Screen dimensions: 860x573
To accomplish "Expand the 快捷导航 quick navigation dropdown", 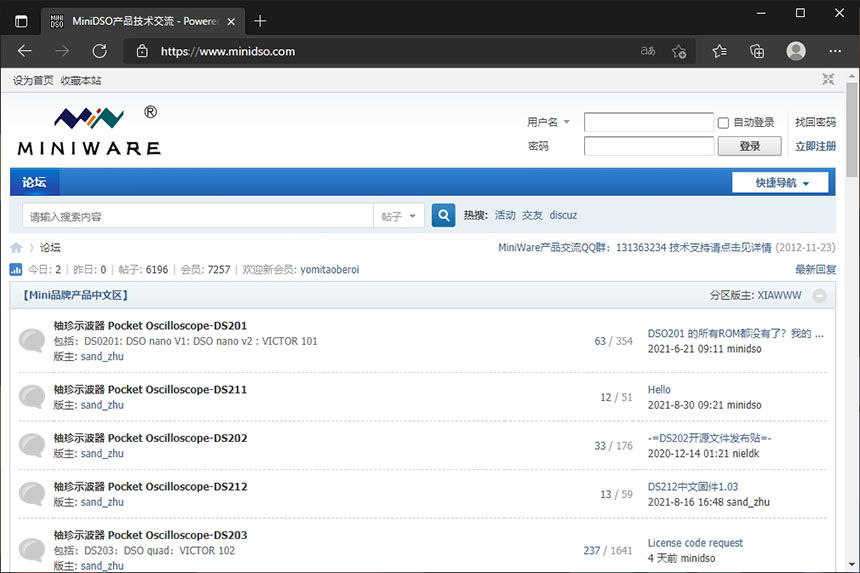I will pyautogui.click(x=780, y=183).
